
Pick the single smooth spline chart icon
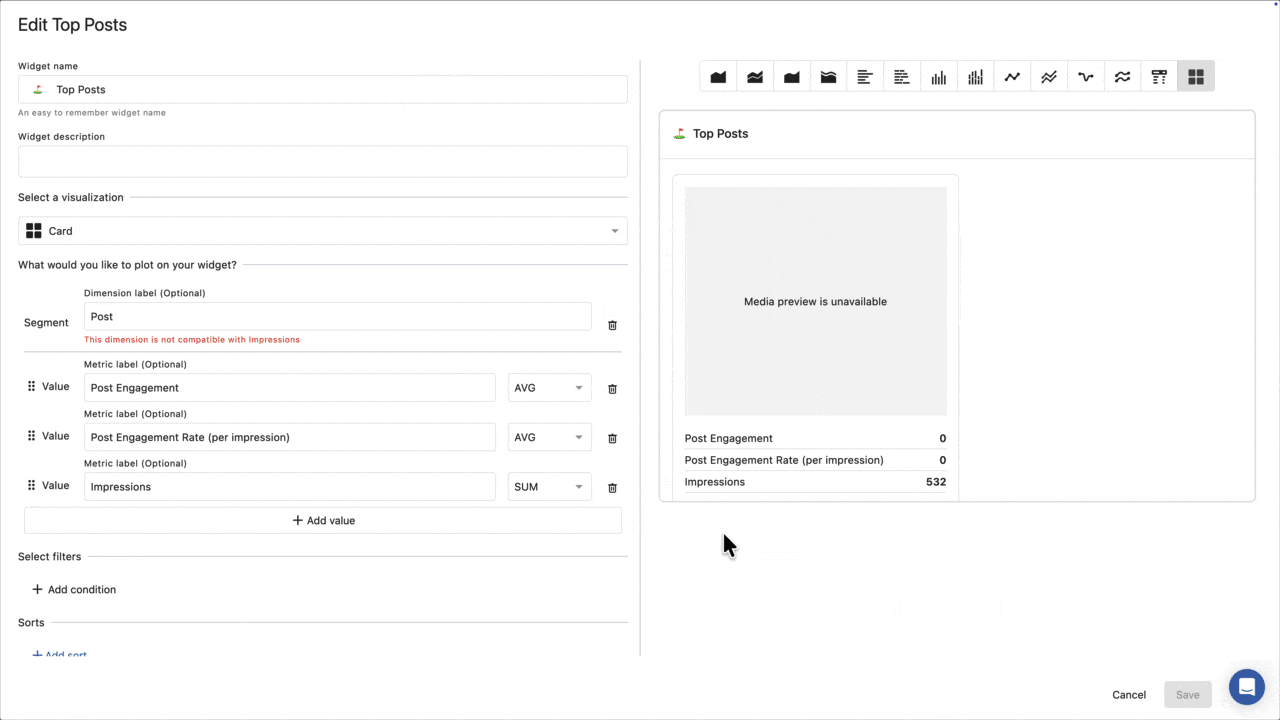click(1086, 77)
